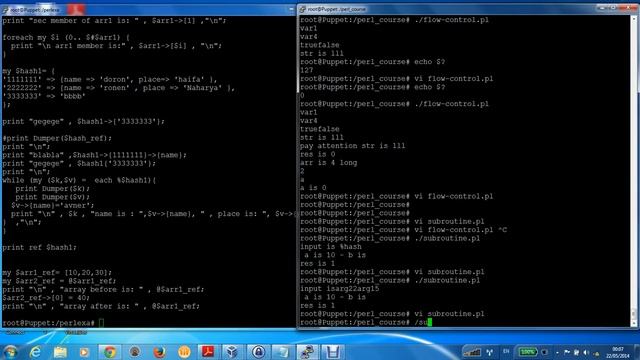Open Windows Explorer folder icon in taskbar
640x360 pixels.
click(60, 352)
